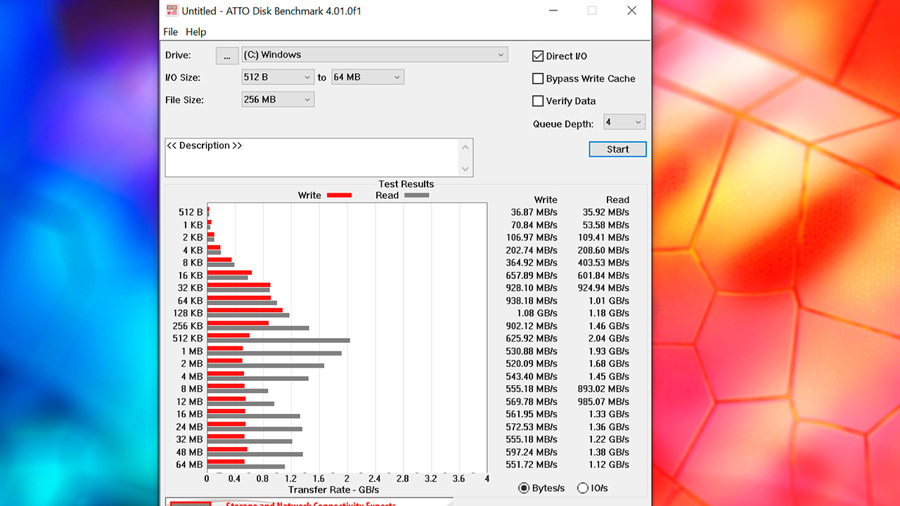Viewport: 900px width, 506px height.
Task: Click the Write column header
Action: [x=545, y=200]
